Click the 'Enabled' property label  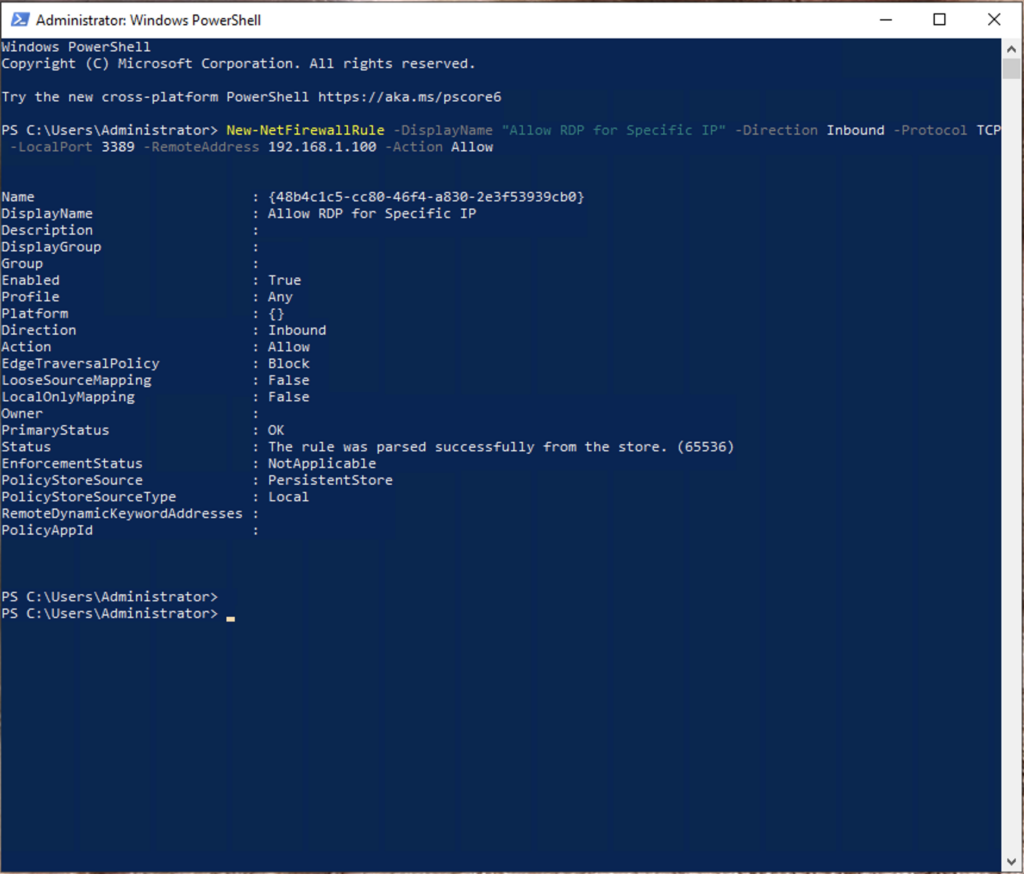pos(30,280)
